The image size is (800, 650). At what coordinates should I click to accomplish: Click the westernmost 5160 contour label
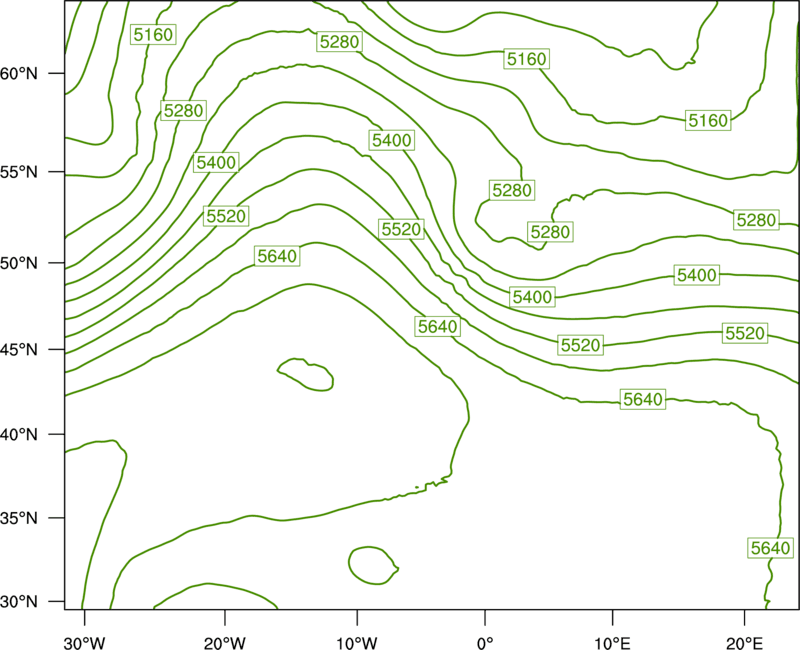(x=153, y=35)
